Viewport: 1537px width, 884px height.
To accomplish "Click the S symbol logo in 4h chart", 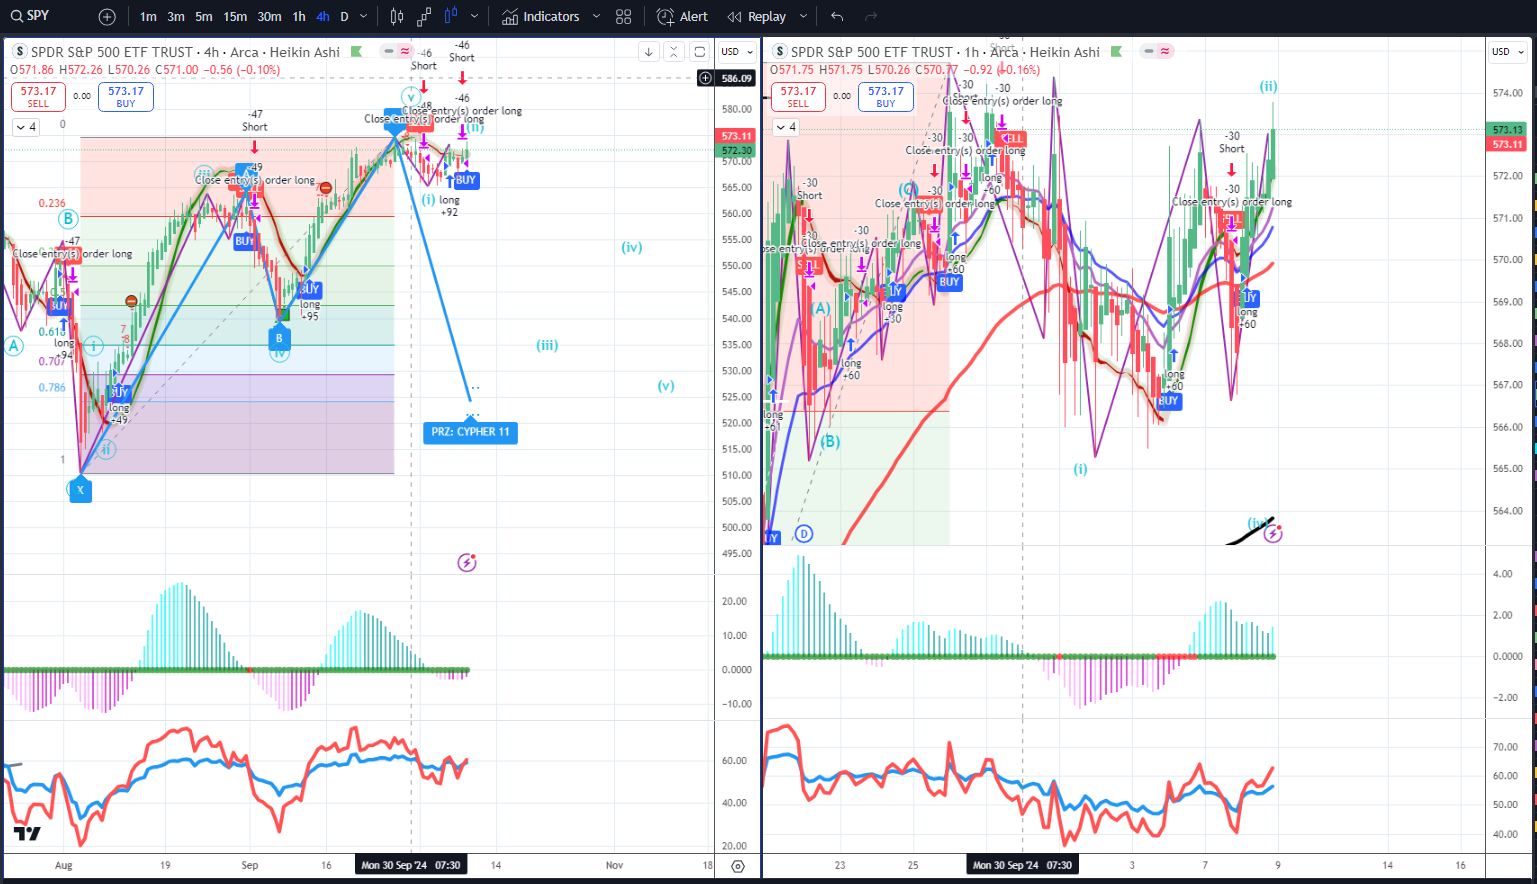I will [19, 52].
